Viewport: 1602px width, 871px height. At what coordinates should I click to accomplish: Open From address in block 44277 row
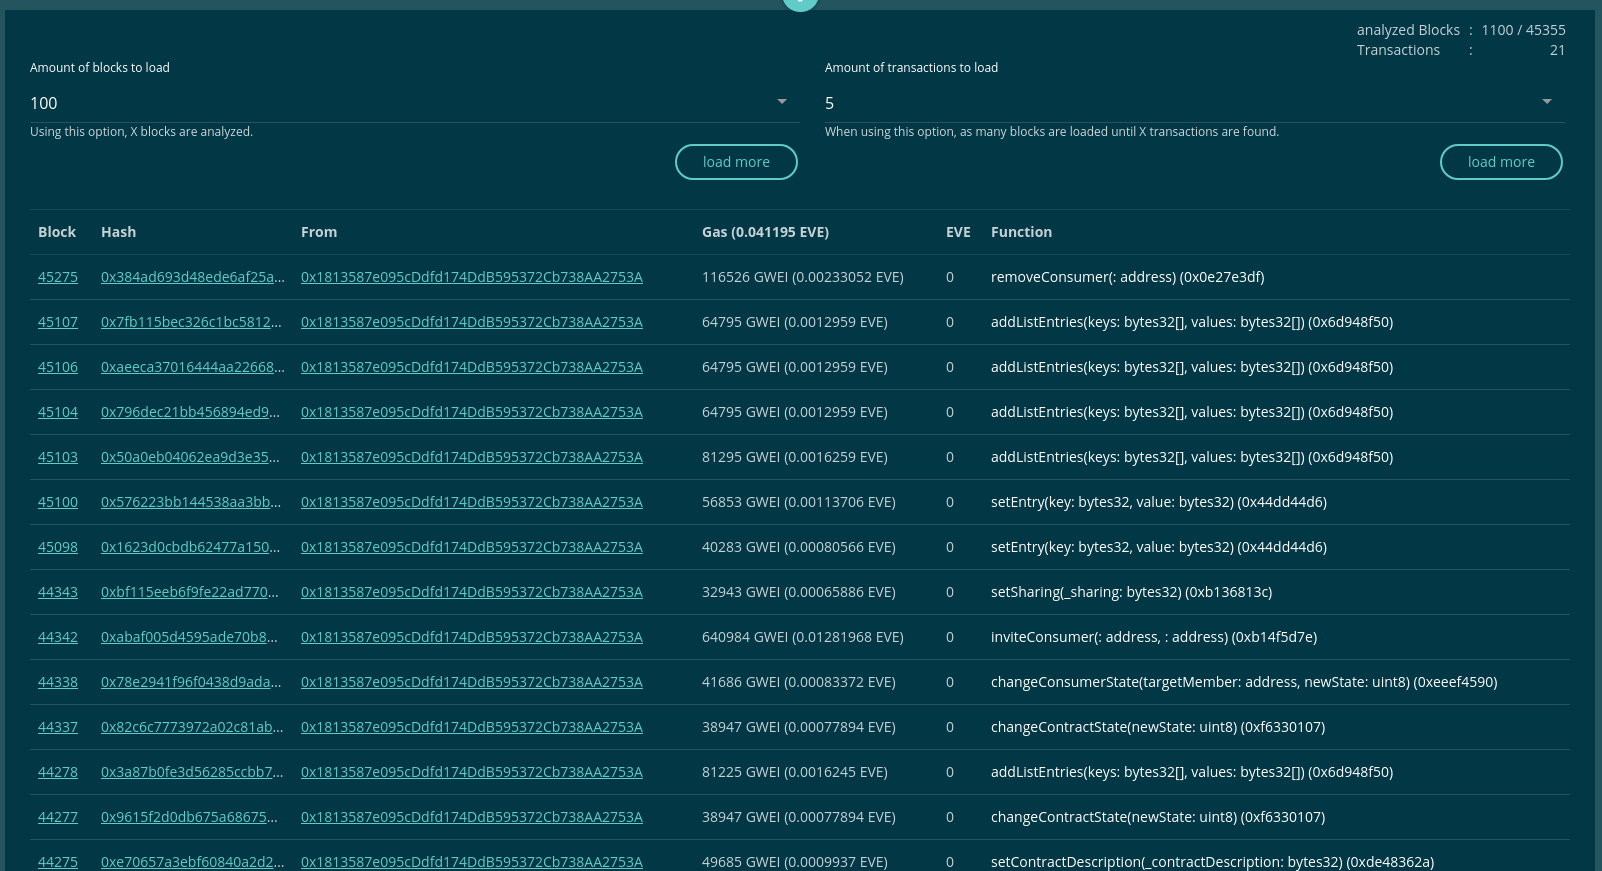point(472,817)
